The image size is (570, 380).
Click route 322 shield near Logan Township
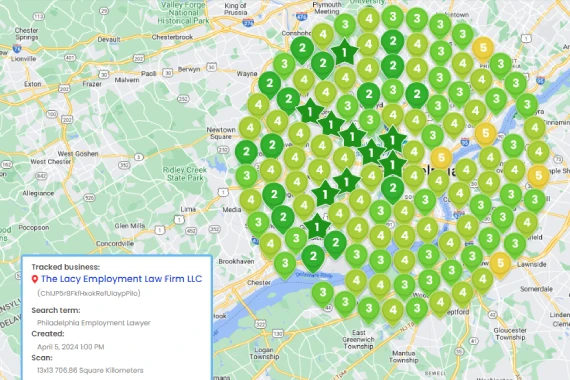tap(260, 324)
